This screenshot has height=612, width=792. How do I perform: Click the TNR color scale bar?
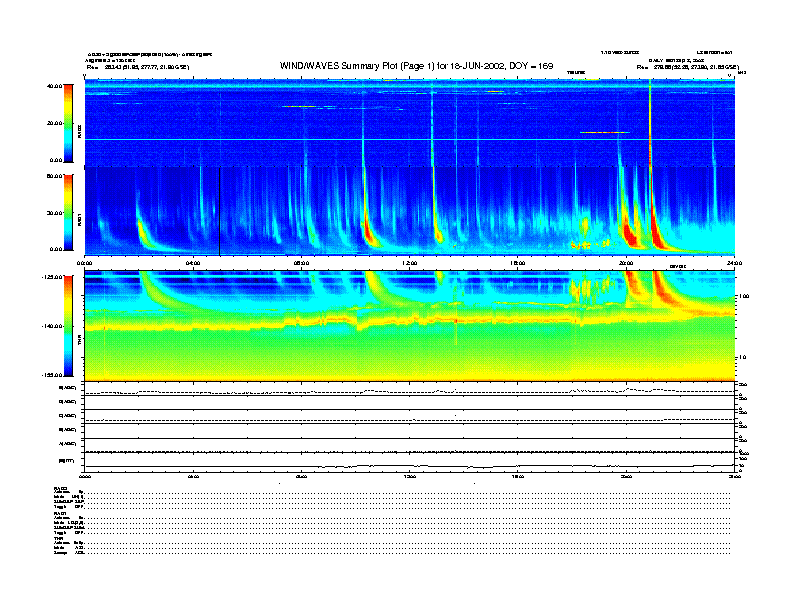[68, 326]
